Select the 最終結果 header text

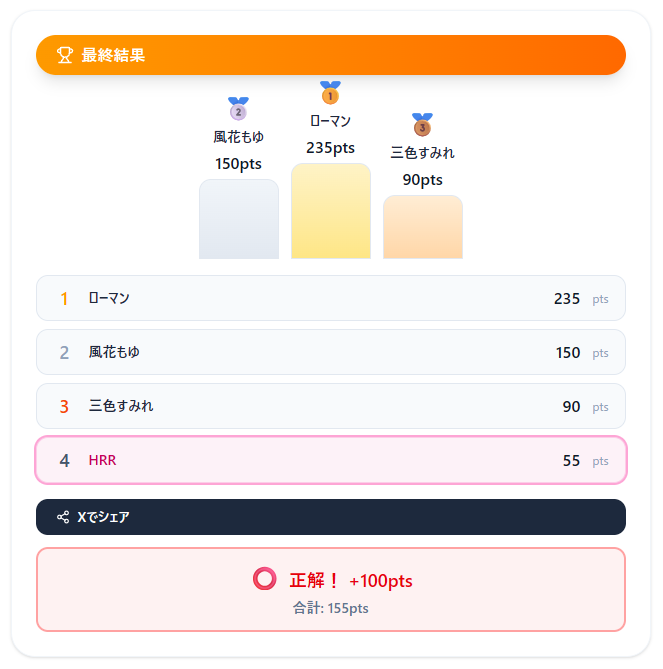[x=113, y=55]
